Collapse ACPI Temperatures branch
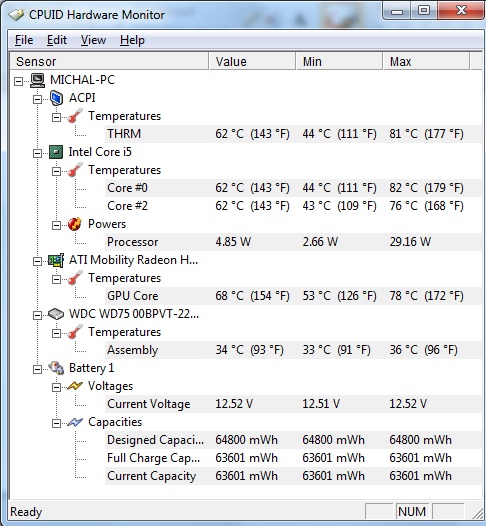486x526 pixels. [x=56, y=117]
